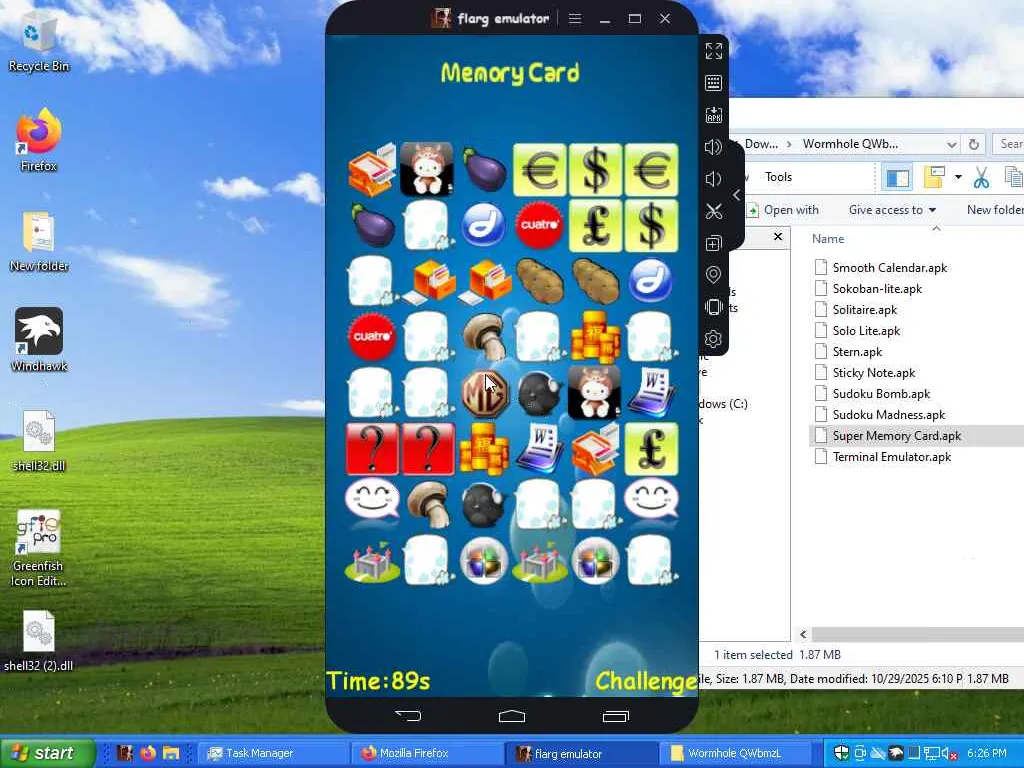The width and height of the screenshot is (1024, 768).
Task: Select Sudoku Madness.apk in the file list
Action: point(889,415)
